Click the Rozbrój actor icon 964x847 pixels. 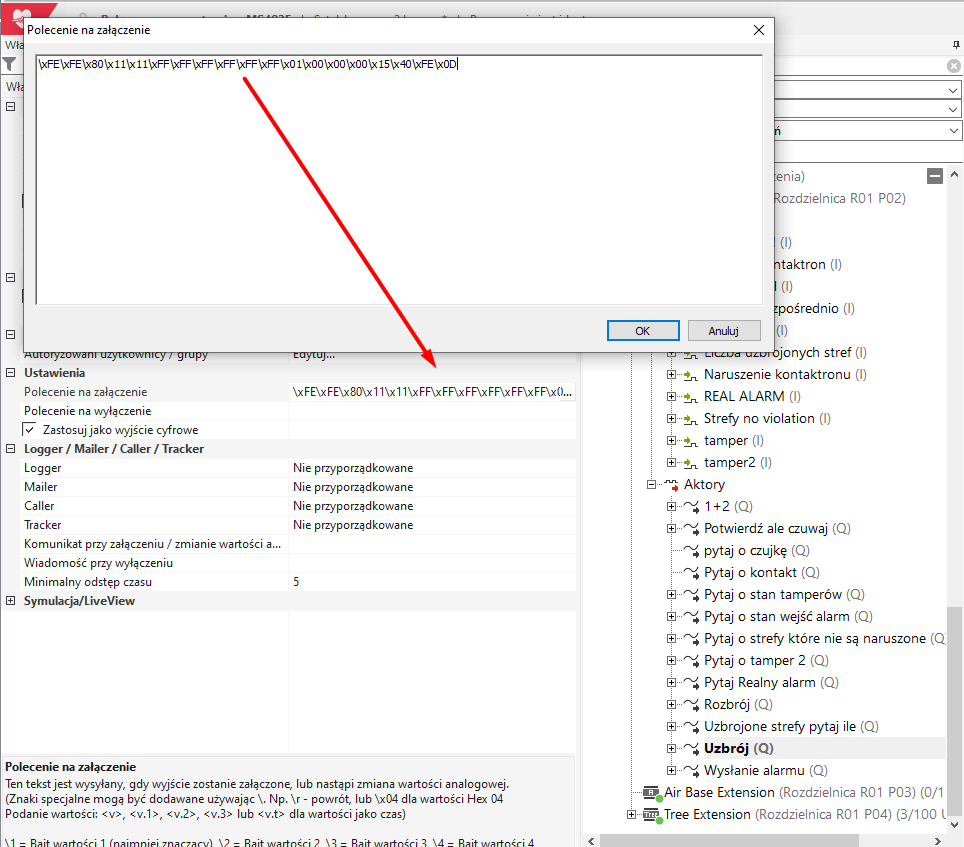[690, 704]
